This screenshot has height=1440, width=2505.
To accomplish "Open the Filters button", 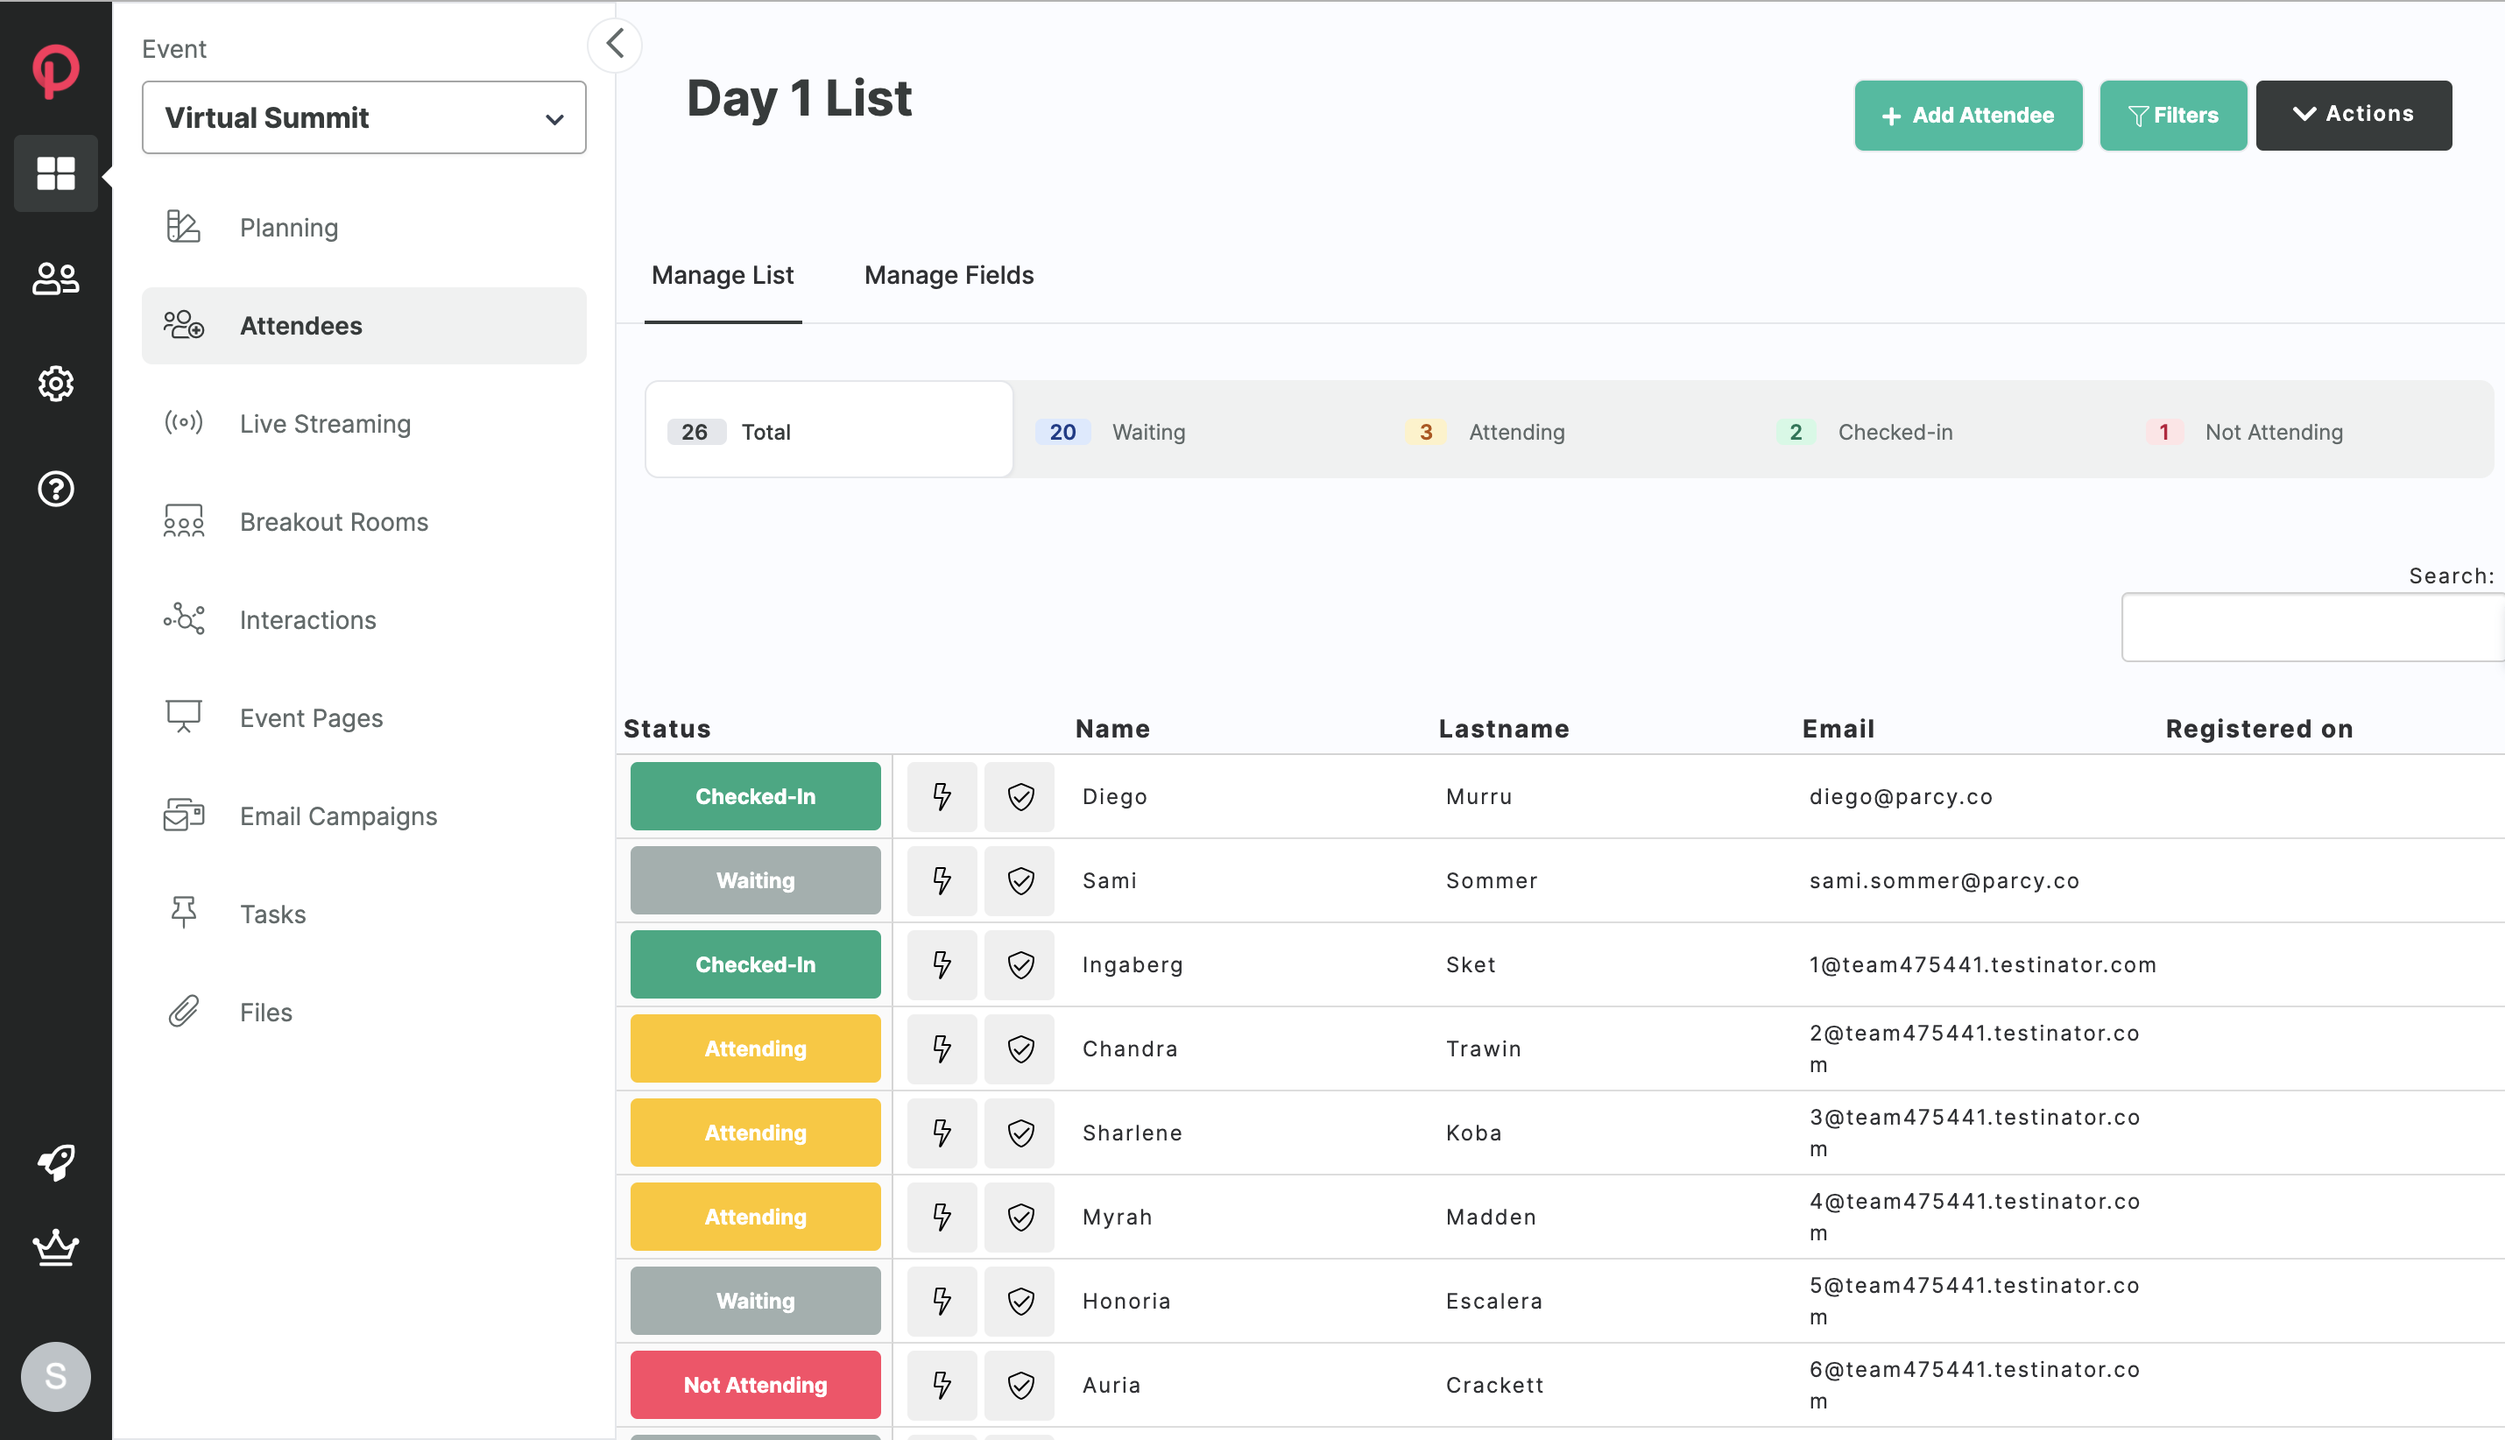I will (2172, 116).
